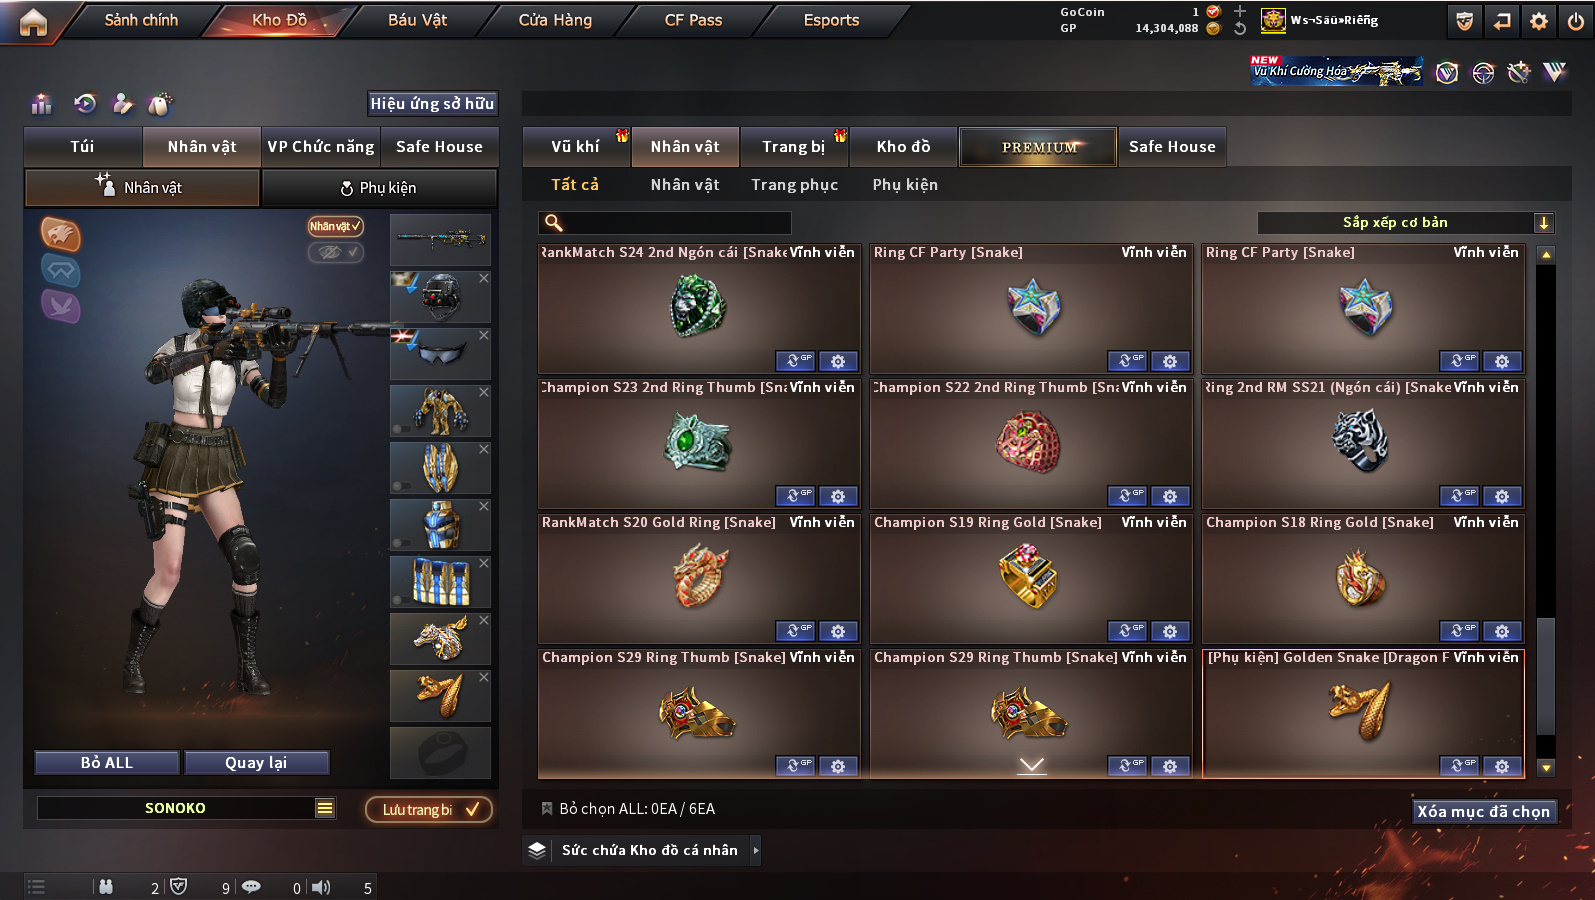
Task: Click the inventory list scrollbar down arrow
Action: point(1546,768)
